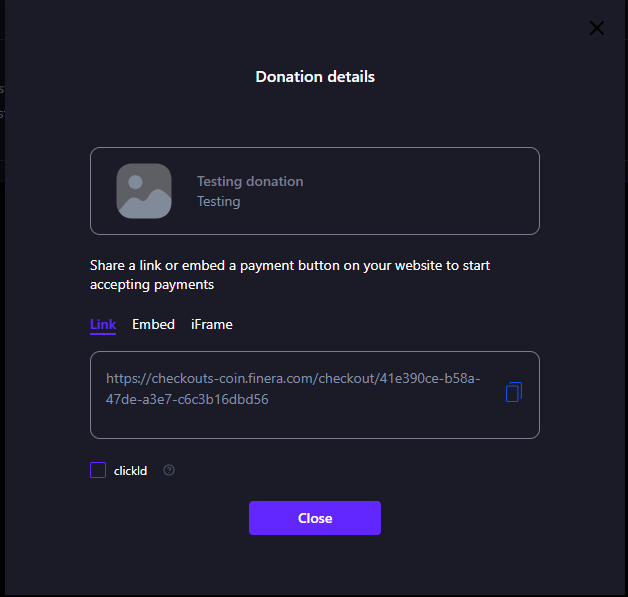
Task: Select the Testing donation title
Action: coord(250,181)
